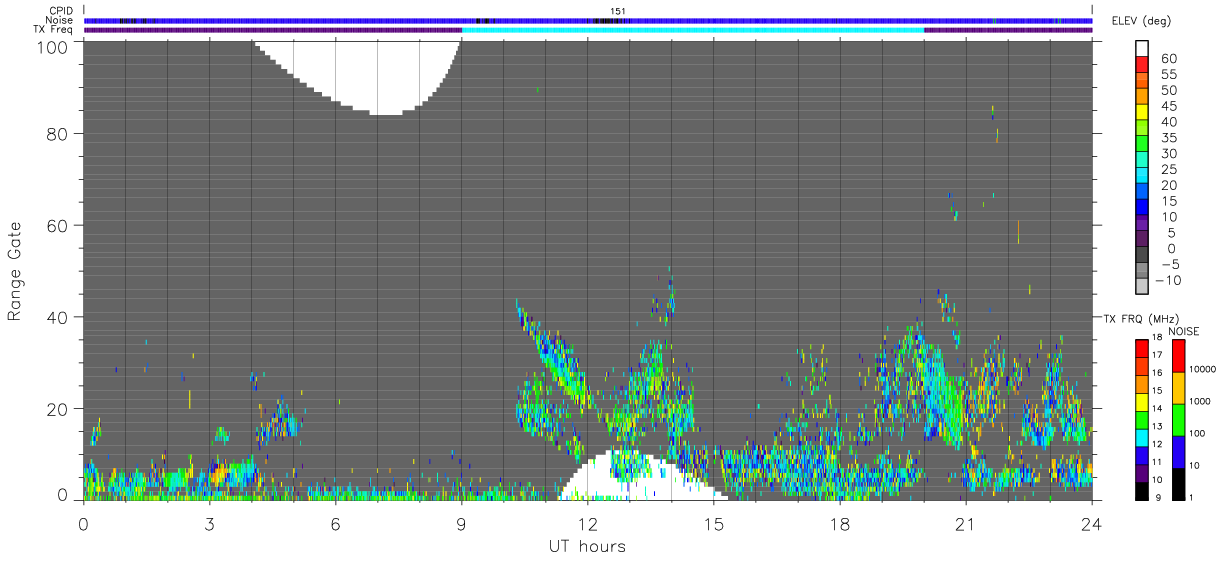Click the 'TX Freq' row label
Image resolution: width=1228 pixels, height=567 pixels.
point(53,29)
